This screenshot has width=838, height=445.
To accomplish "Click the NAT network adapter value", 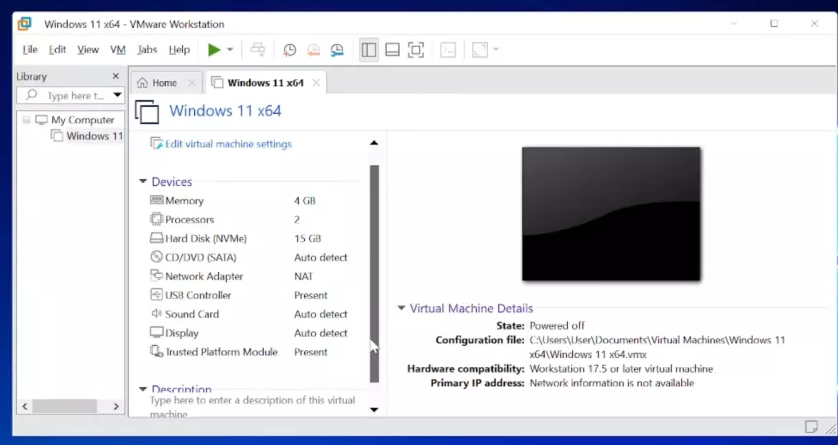I will [x=303, y=276].
